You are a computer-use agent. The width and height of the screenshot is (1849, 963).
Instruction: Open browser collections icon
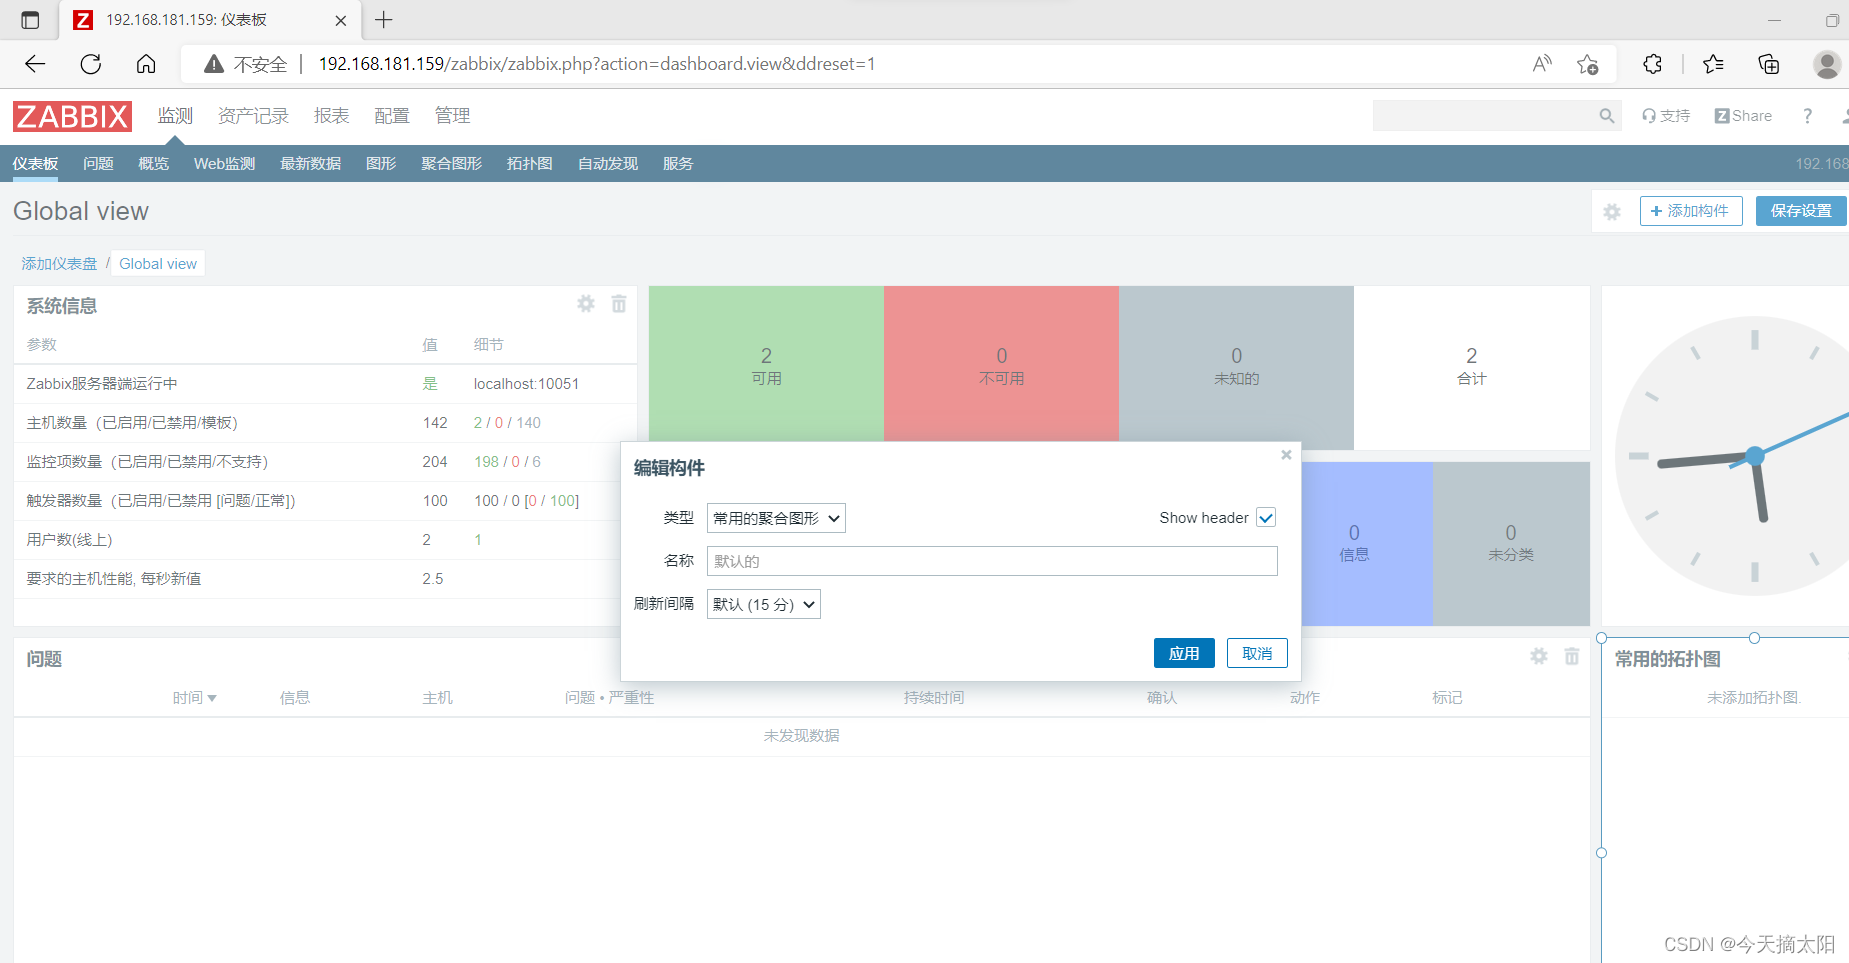click(x=1769, y=64)
